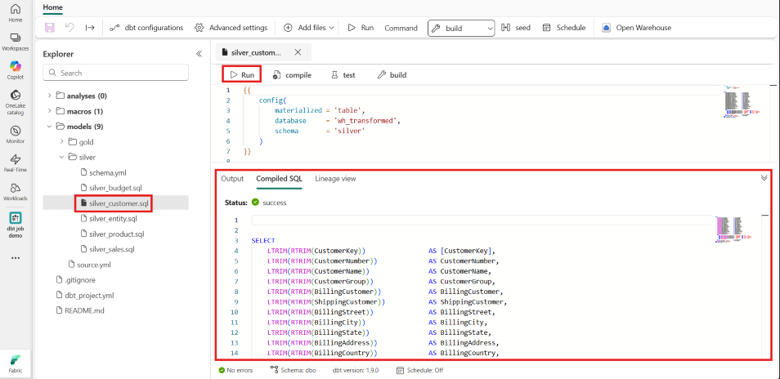780x379 pixels.
Task: Click dbt version: 1.9.0 in status bar
Action: pos(356,370)
